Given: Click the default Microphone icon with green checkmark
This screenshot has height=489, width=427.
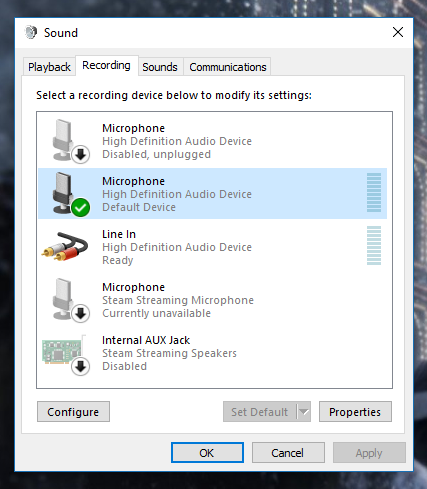Looking at the screenshot, I should (x=71, y=194).
